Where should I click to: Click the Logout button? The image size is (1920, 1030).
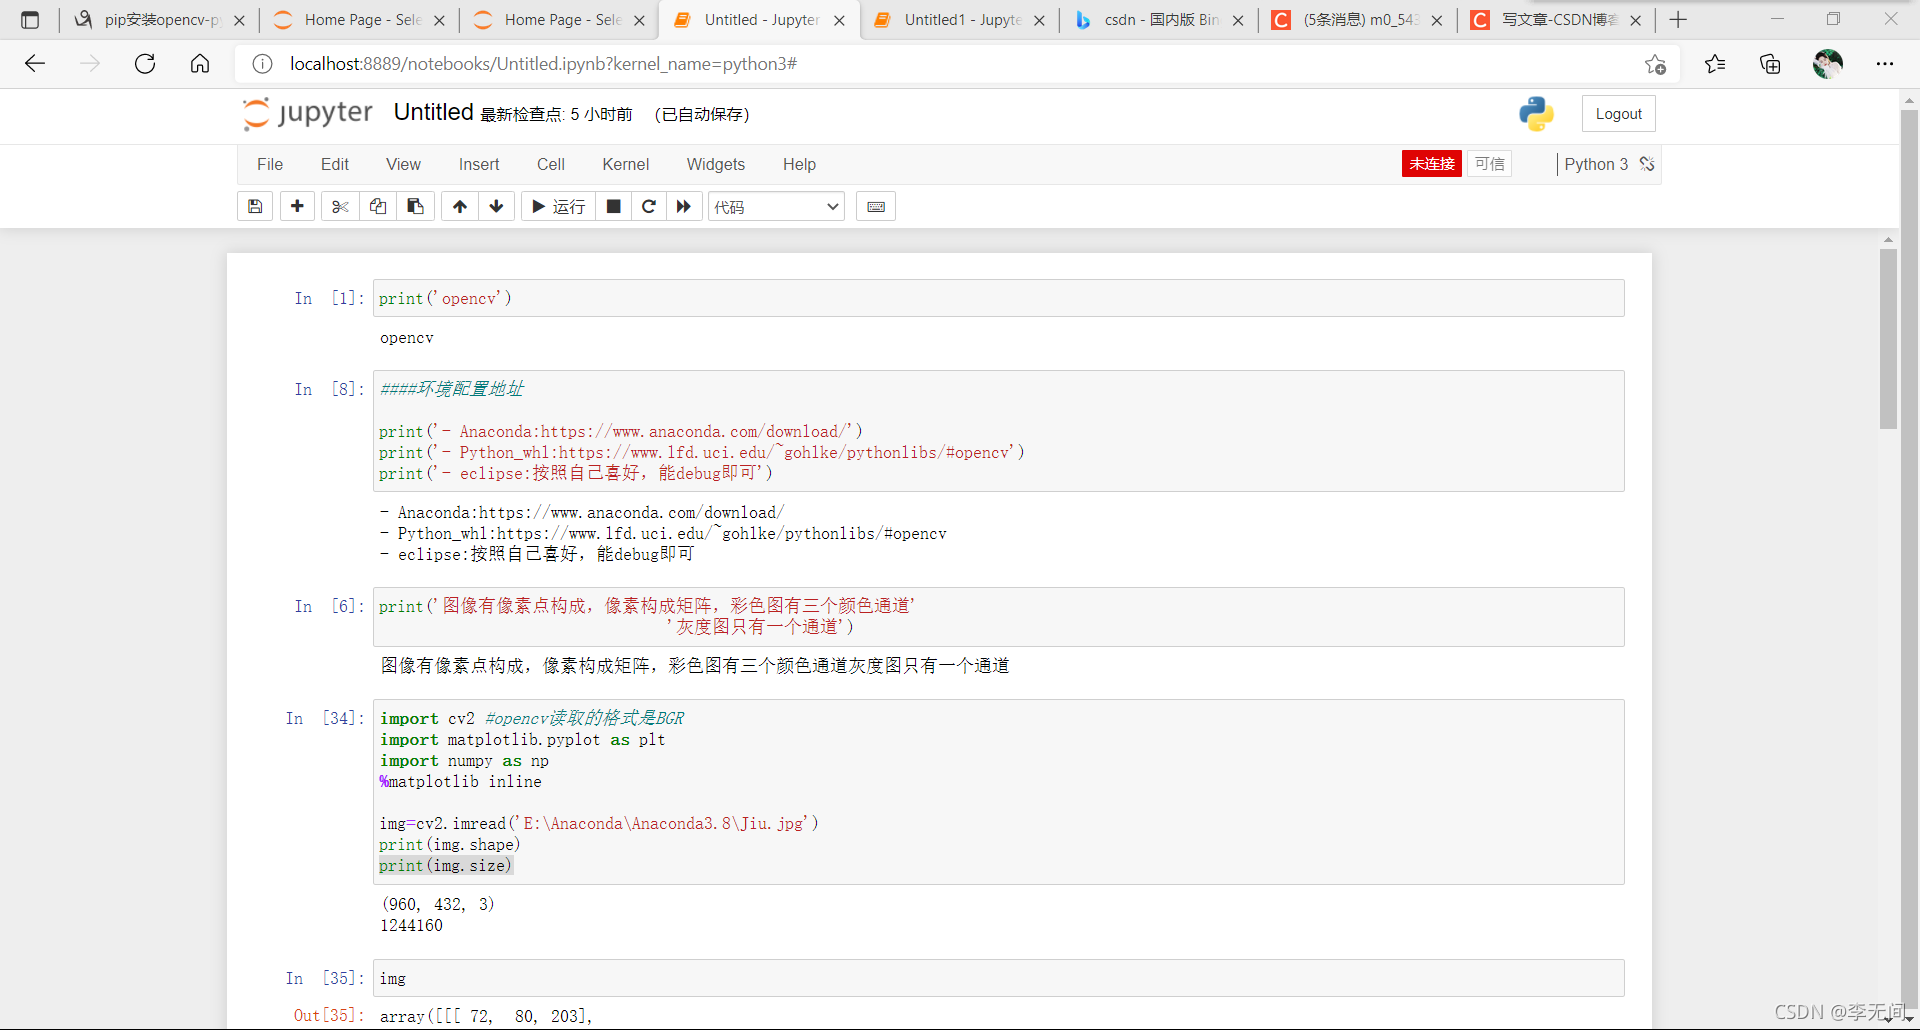(x=1618, y=113)
